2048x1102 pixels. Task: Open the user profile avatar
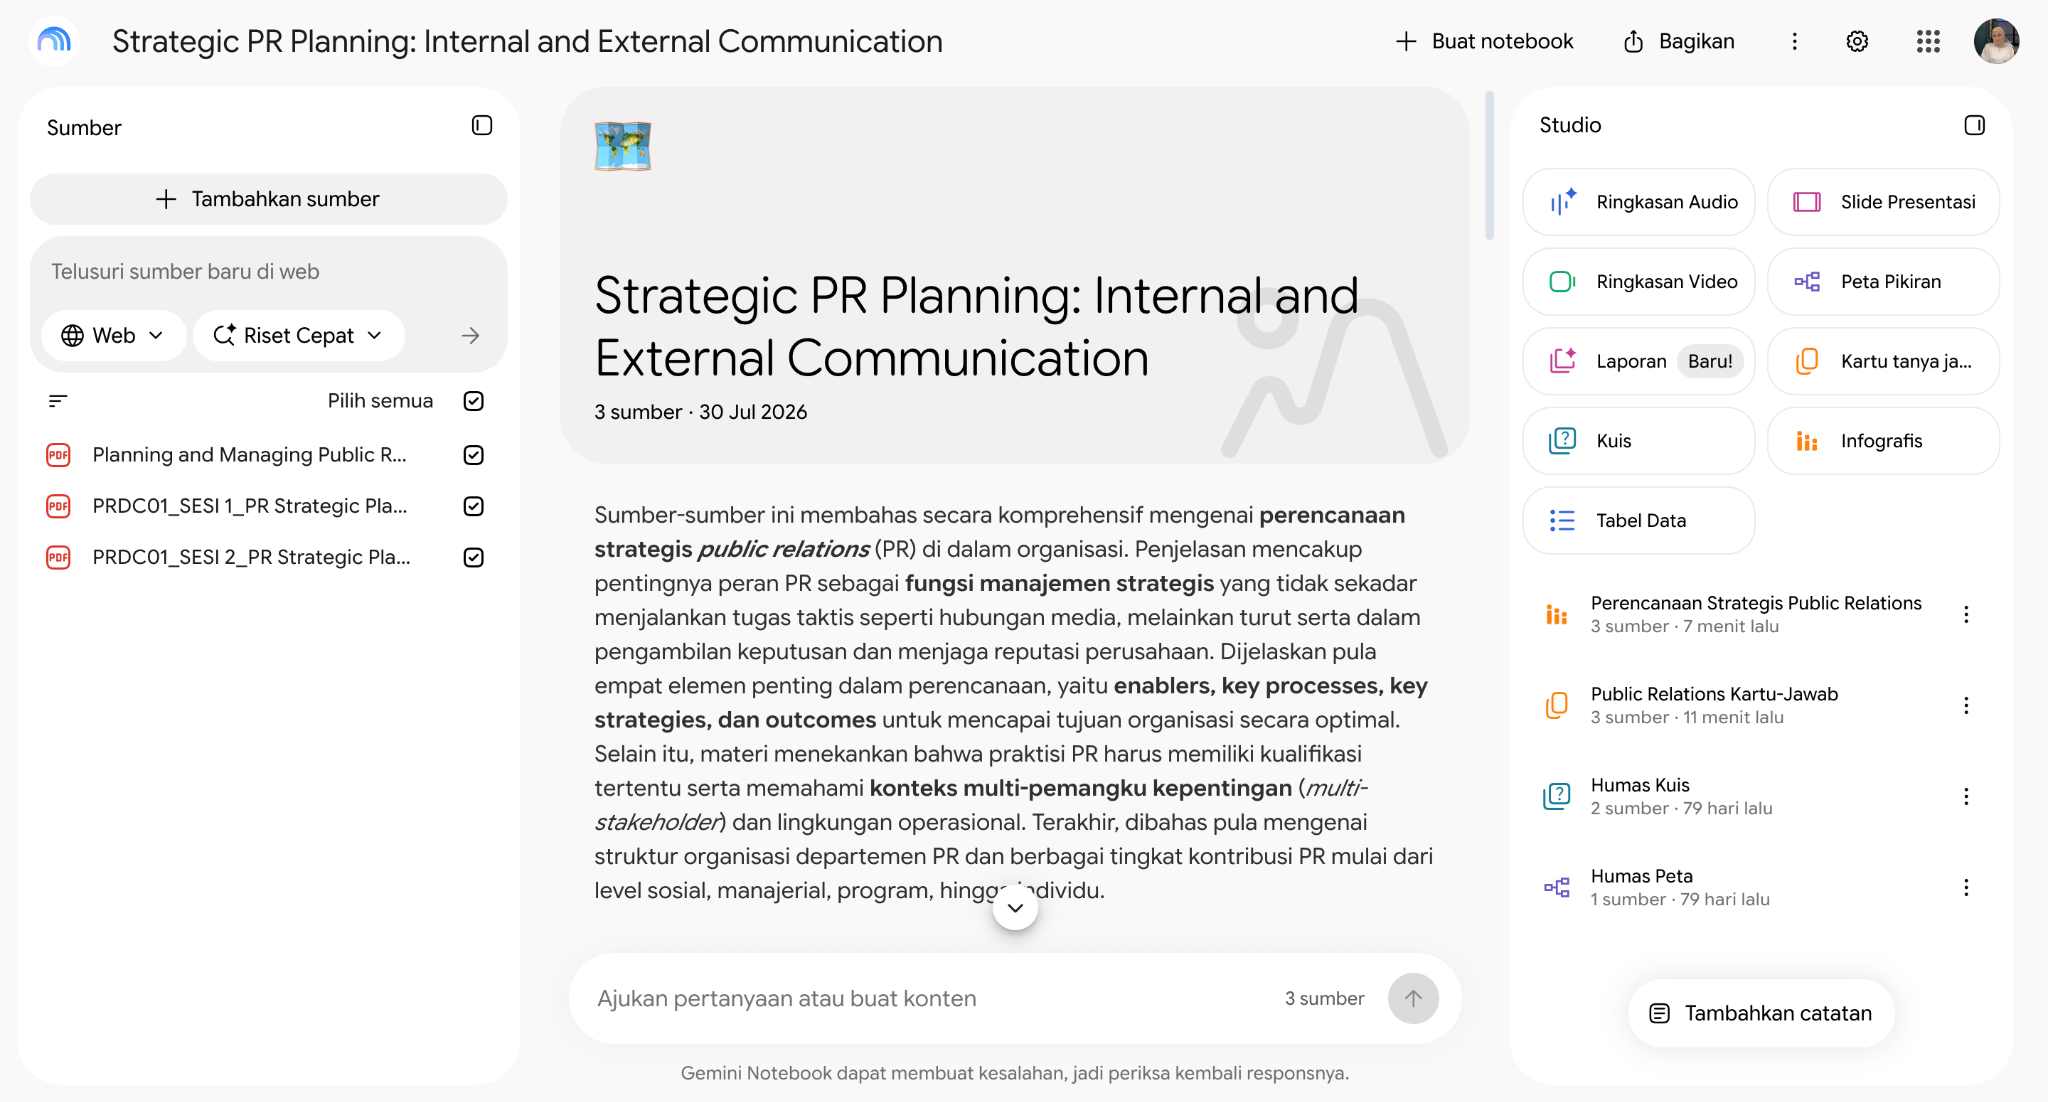[x=1996, y=41]
